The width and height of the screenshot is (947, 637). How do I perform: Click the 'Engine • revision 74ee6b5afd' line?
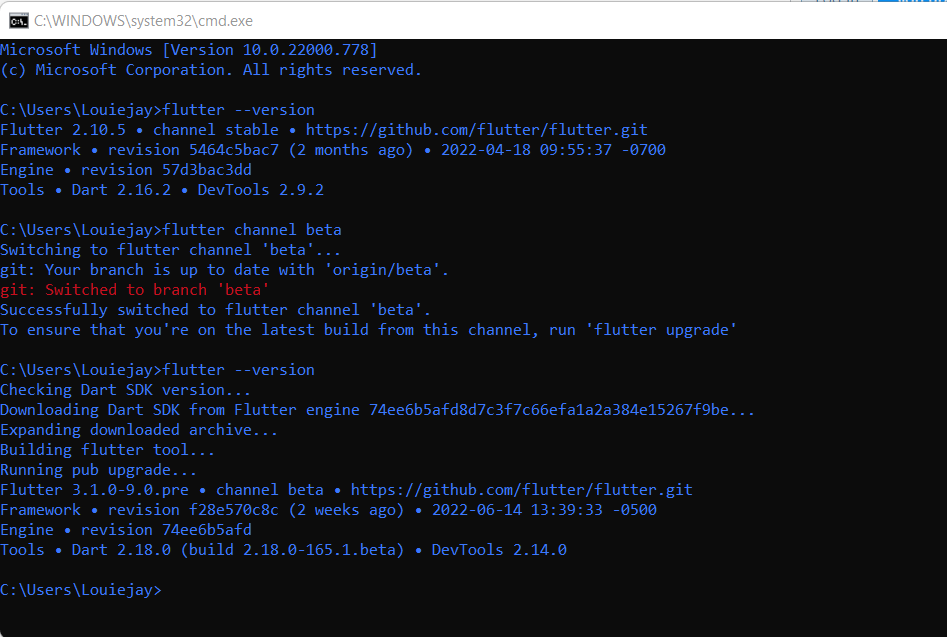(x=126, y=530)
